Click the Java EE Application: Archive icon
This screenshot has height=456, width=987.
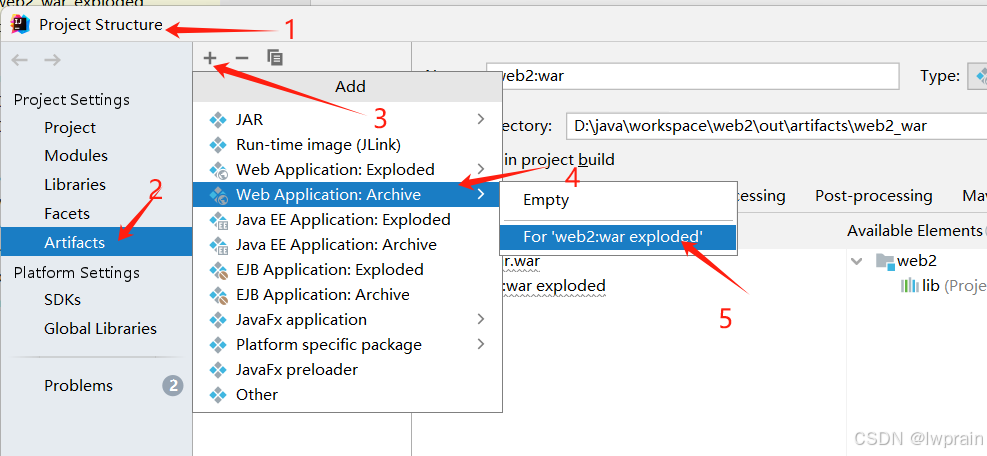(x=218, y=244)
